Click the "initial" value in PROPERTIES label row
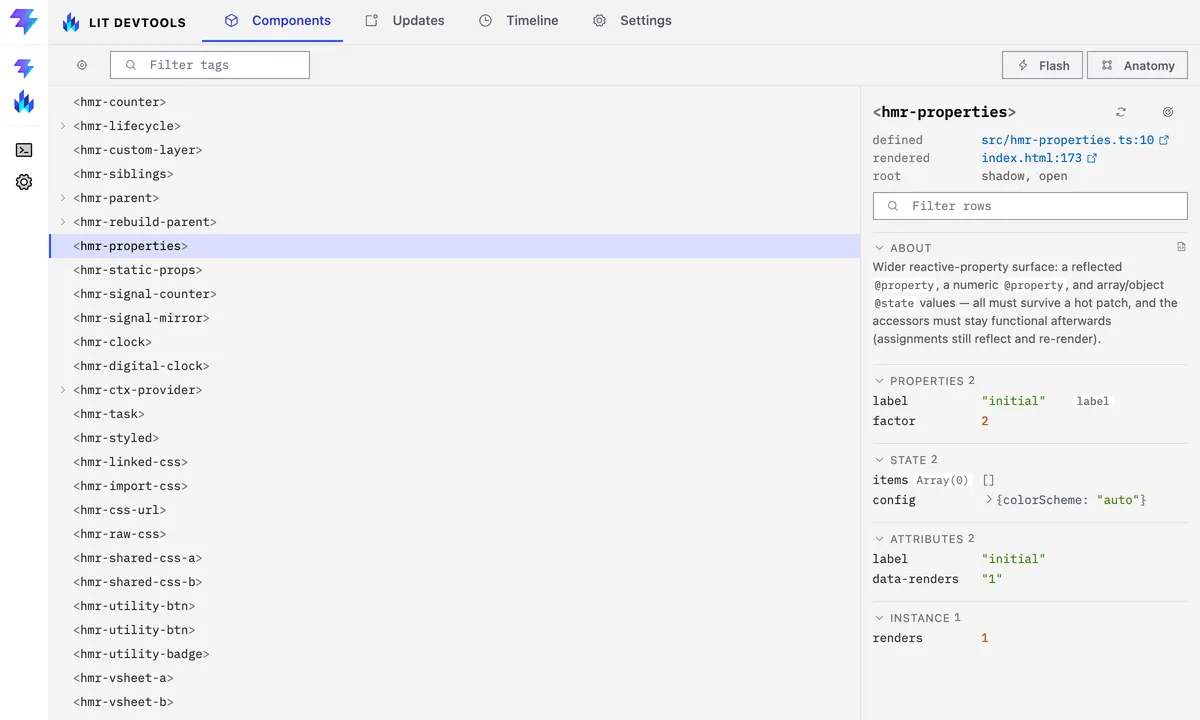This screenshot has height=720, width=1200. pyautogui.click(x=1013, y=401)
